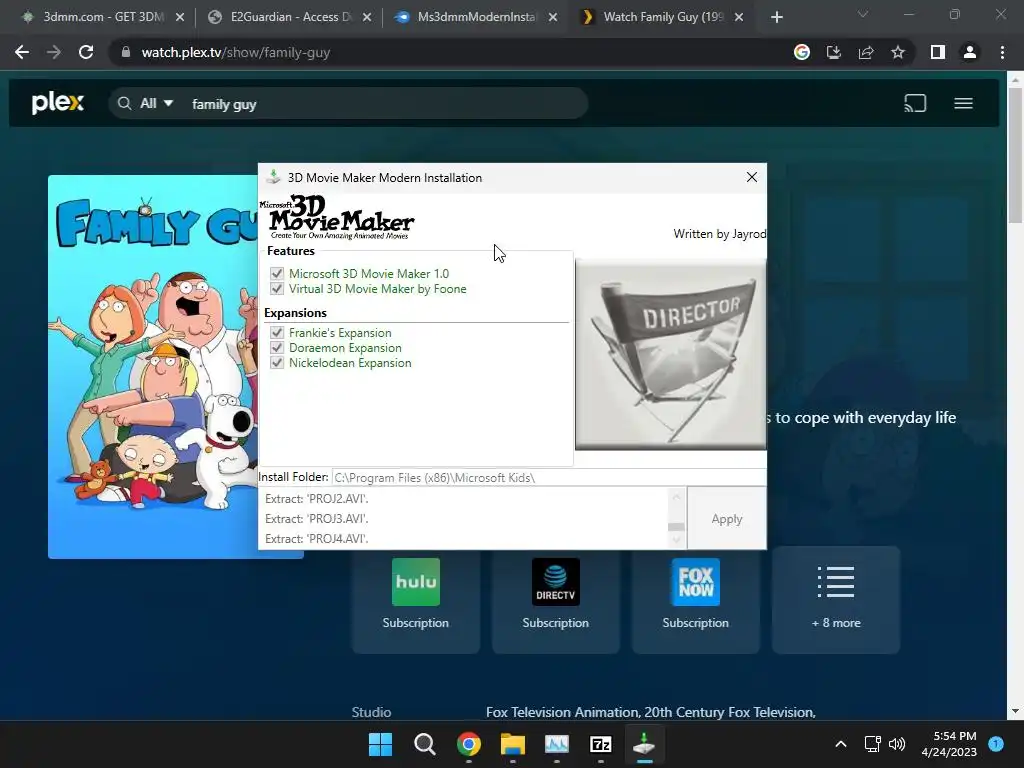Open the clock and date in the taskbar

click(949, 744)
